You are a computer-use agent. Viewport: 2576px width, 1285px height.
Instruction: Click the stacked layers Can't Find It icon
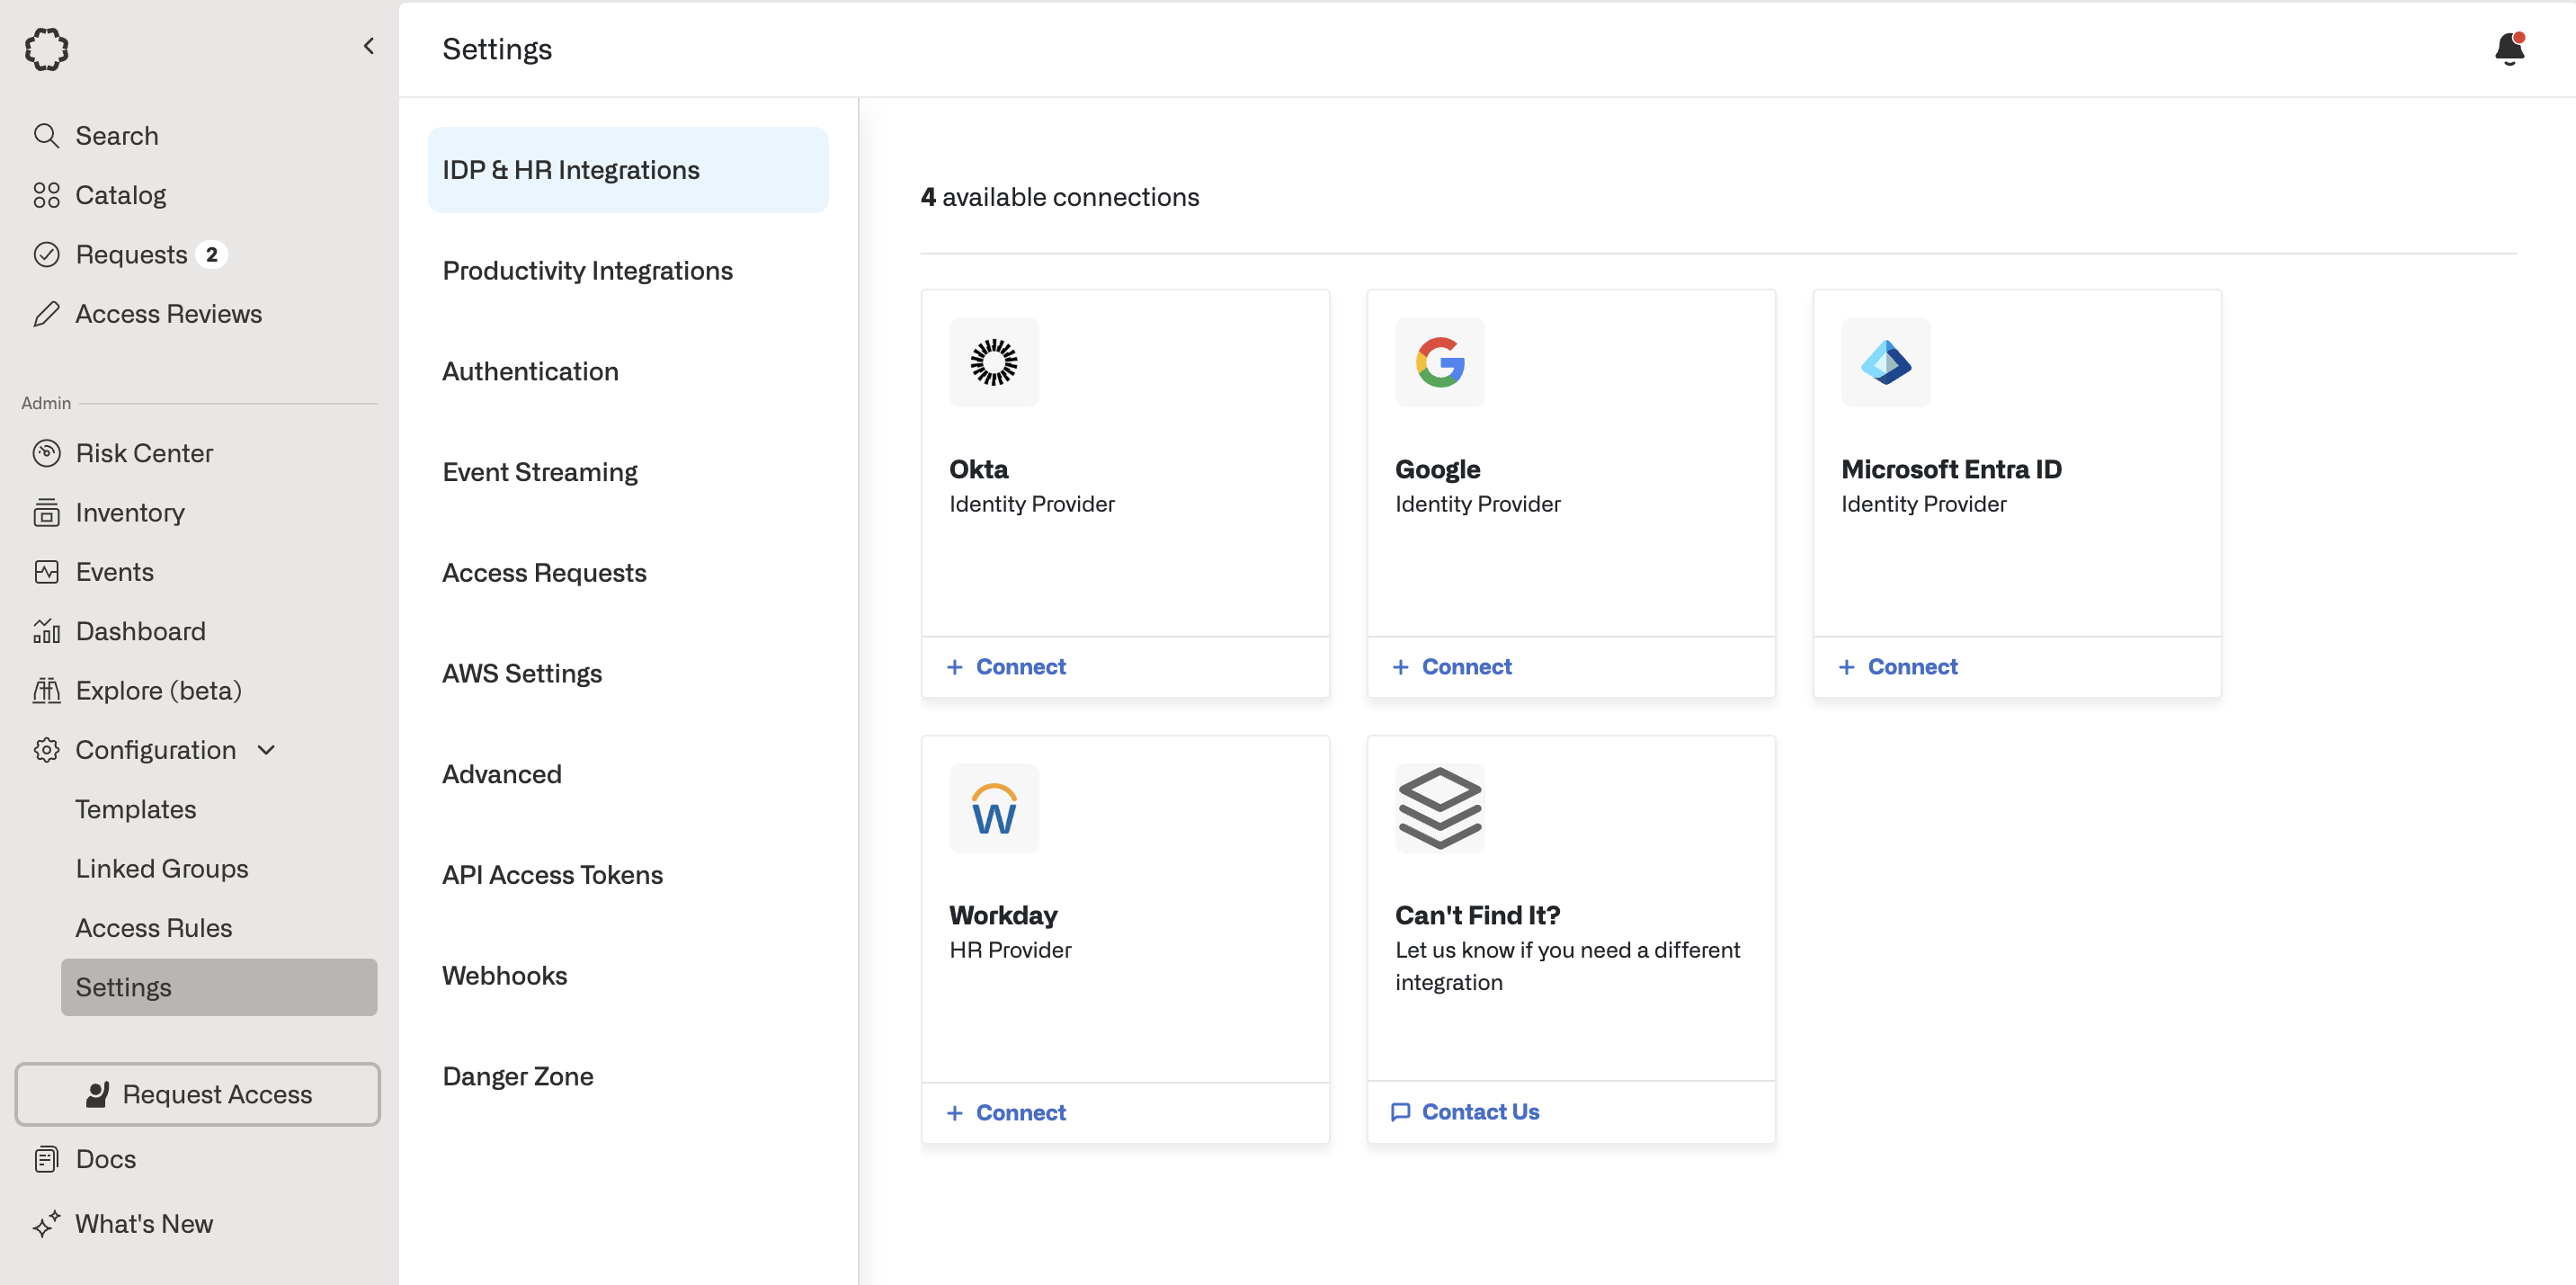tap(1439, 808)
